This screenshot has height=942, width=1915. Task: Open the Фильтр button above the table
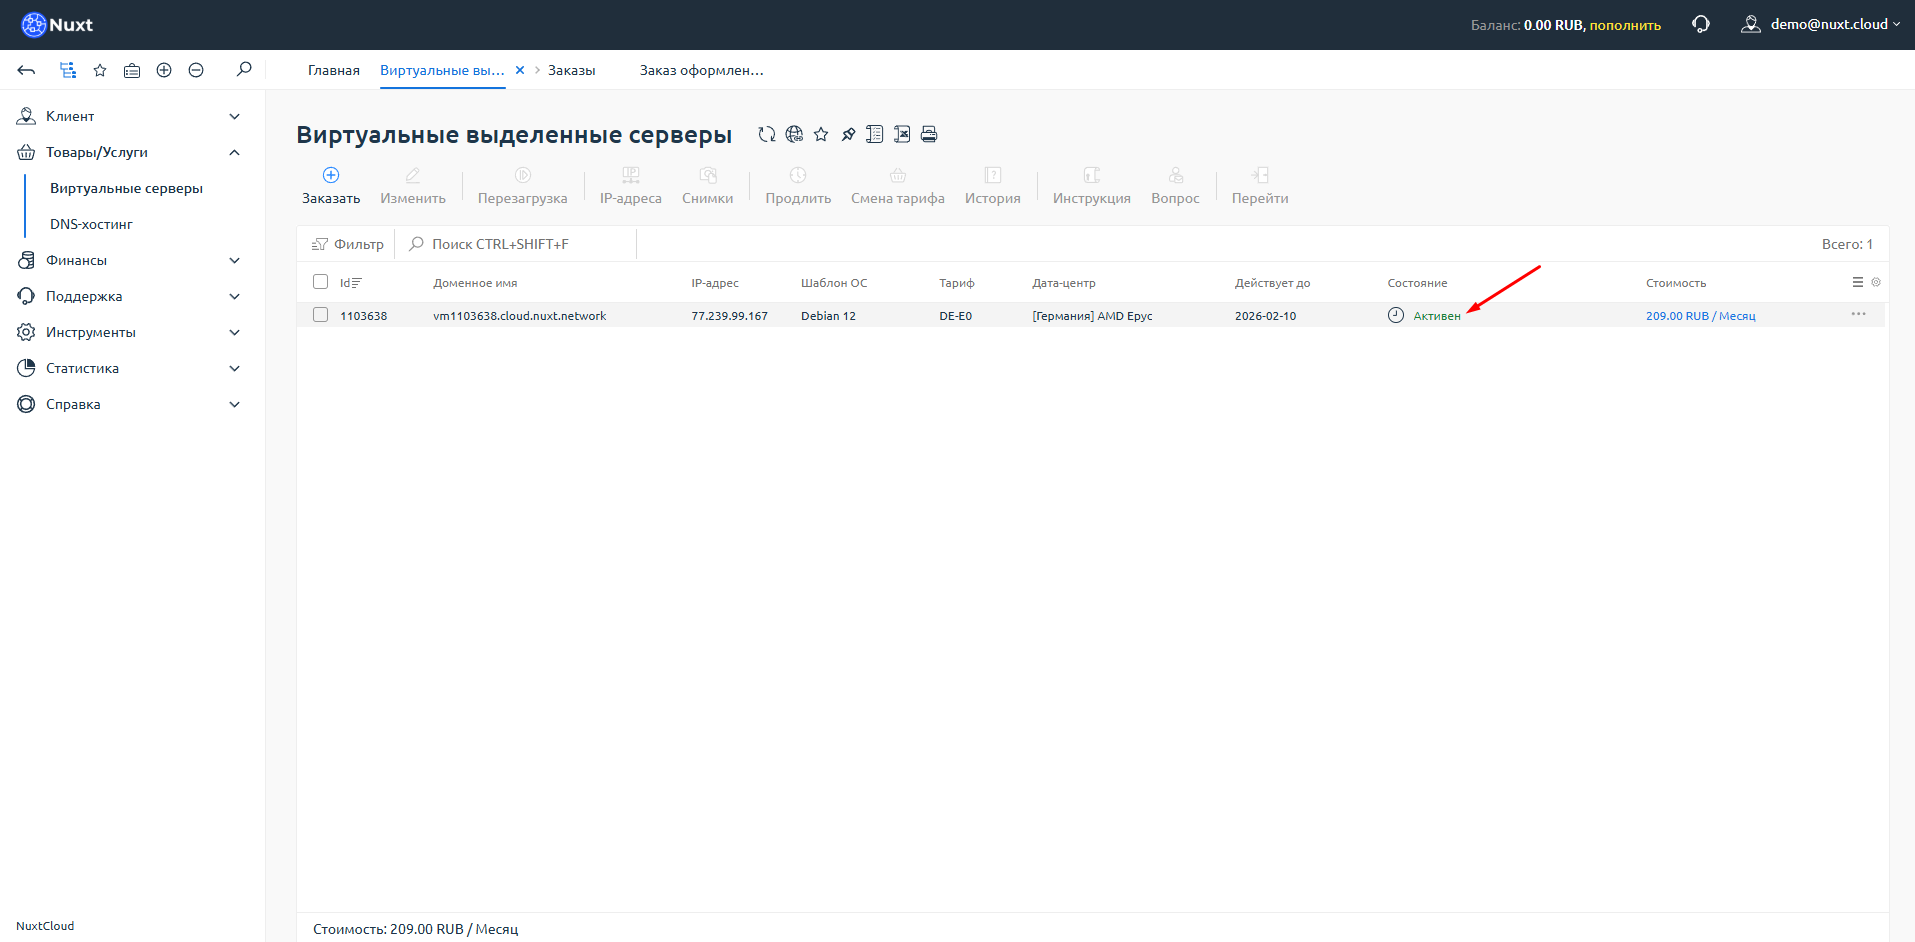point(348,244)
